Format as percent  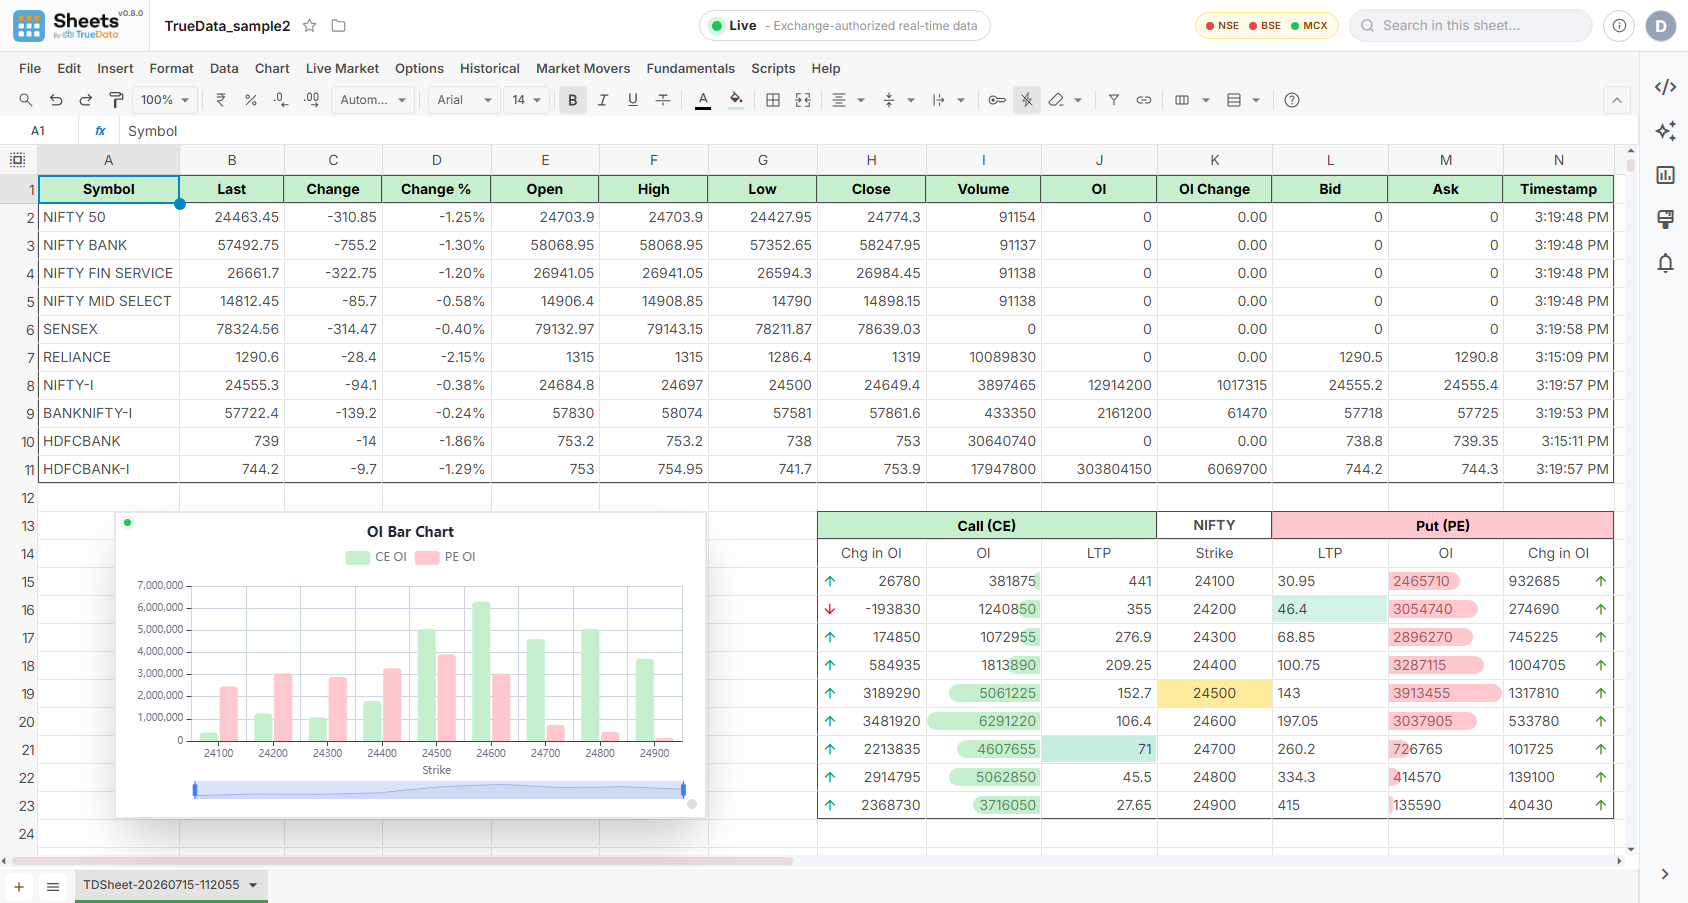pos(251,100)
